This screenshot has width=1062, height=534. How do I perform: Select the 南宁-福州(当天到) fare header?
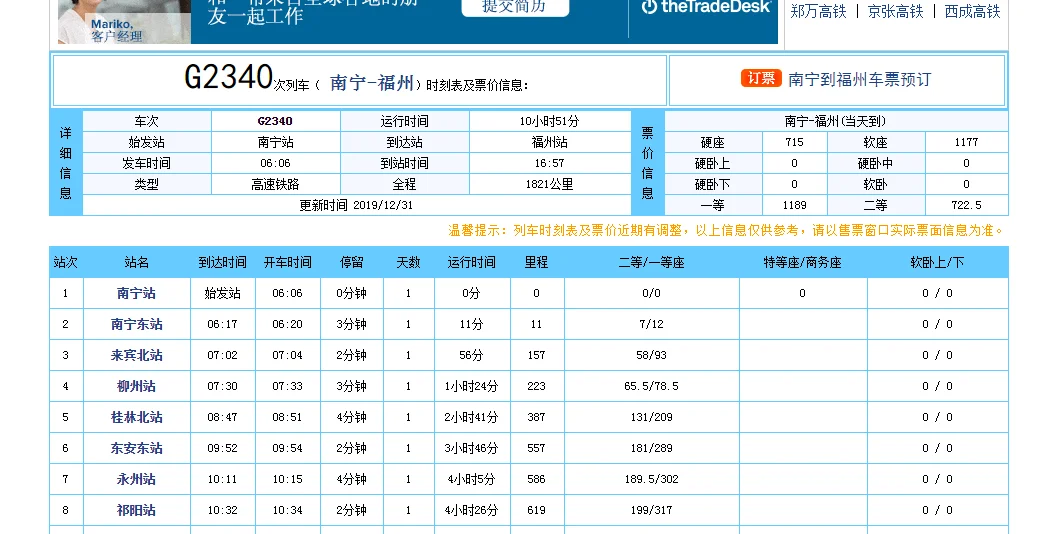click(835, 121)
